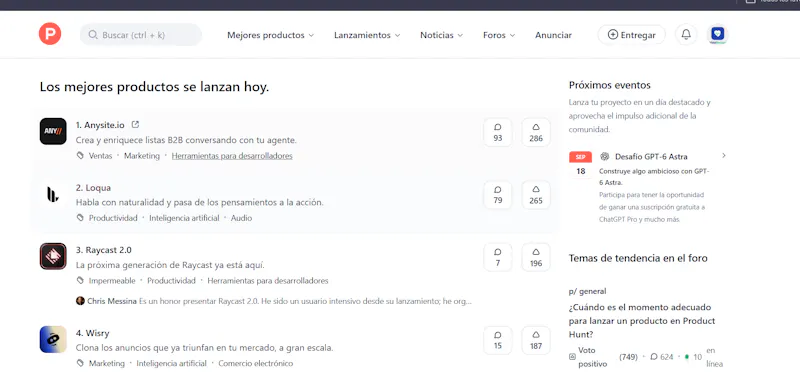Expand the Mejores productos menu
This screenshot has height=388, width=800.
click(x=270, y=35)
